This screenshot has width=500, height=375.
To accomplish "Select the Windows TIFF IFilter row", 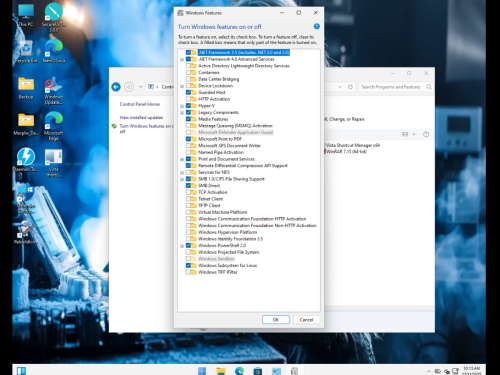I will coord(218,272).
